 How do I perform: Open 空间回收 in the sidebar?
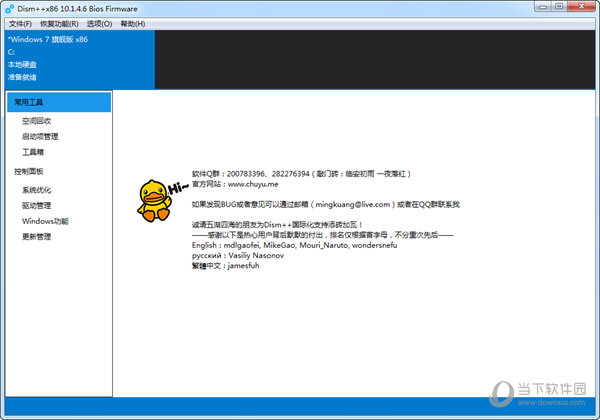click(x=36, y=121)
